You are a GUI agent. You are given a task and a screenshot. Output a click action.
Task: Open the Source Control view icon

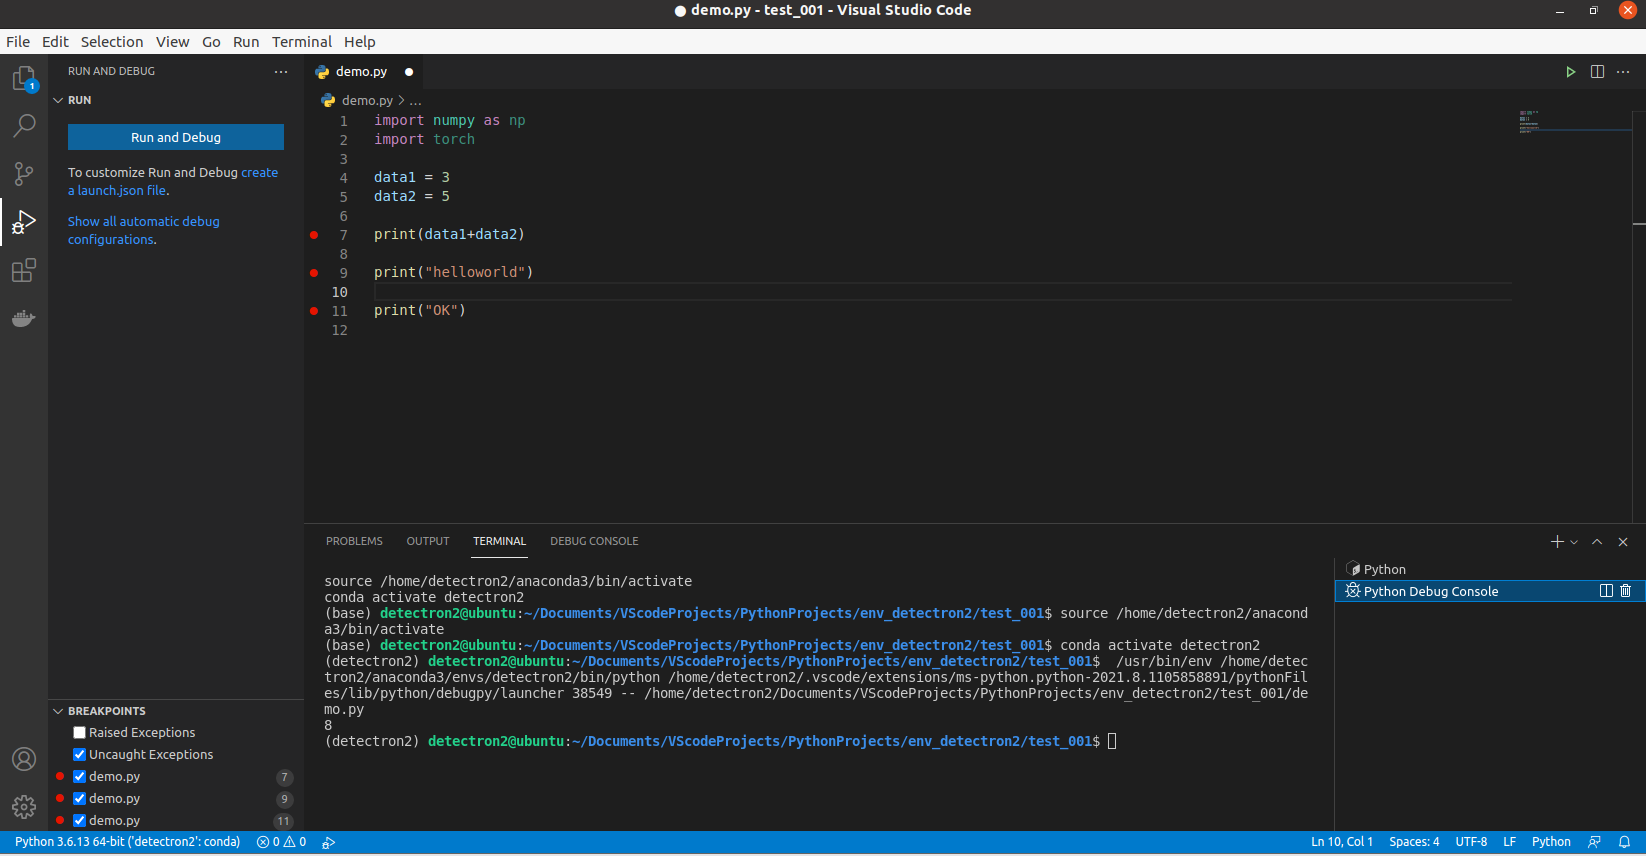(24, 174)
